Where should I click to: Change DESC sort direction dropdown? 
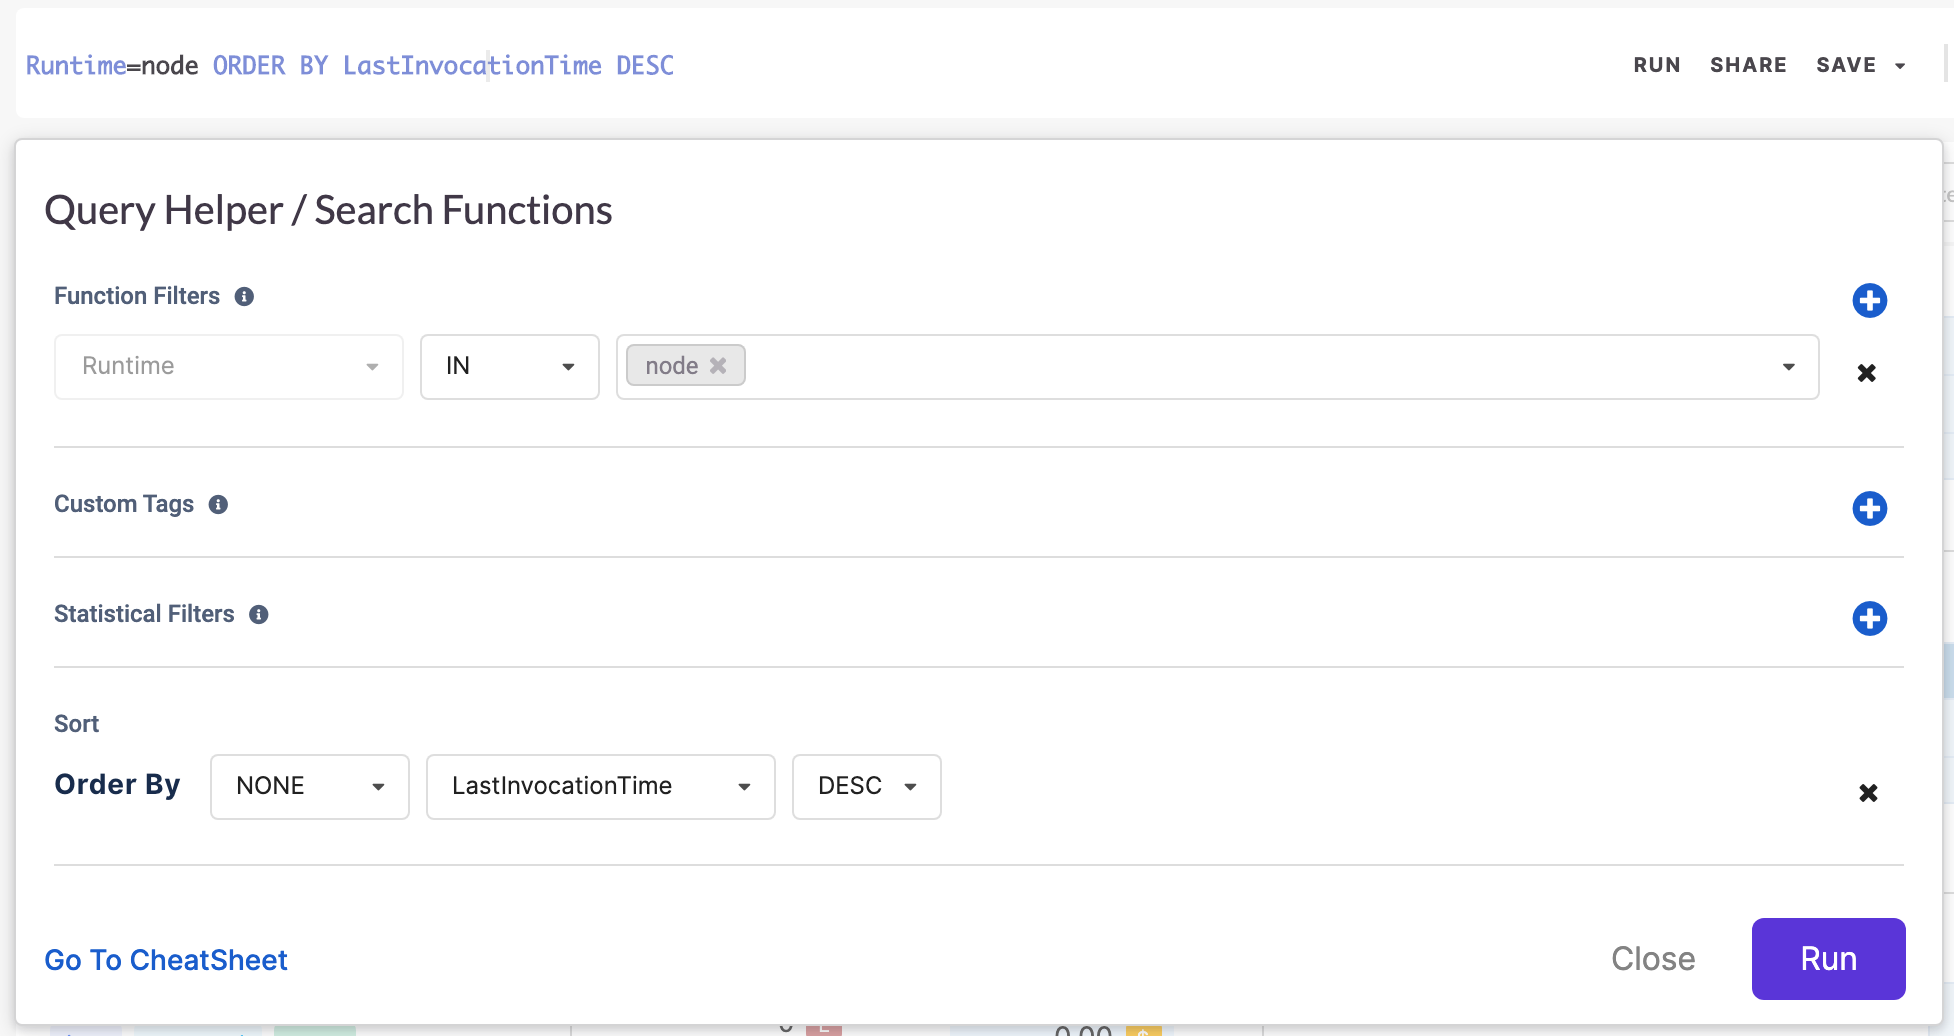pyautogui.click(x=866, y=787)
